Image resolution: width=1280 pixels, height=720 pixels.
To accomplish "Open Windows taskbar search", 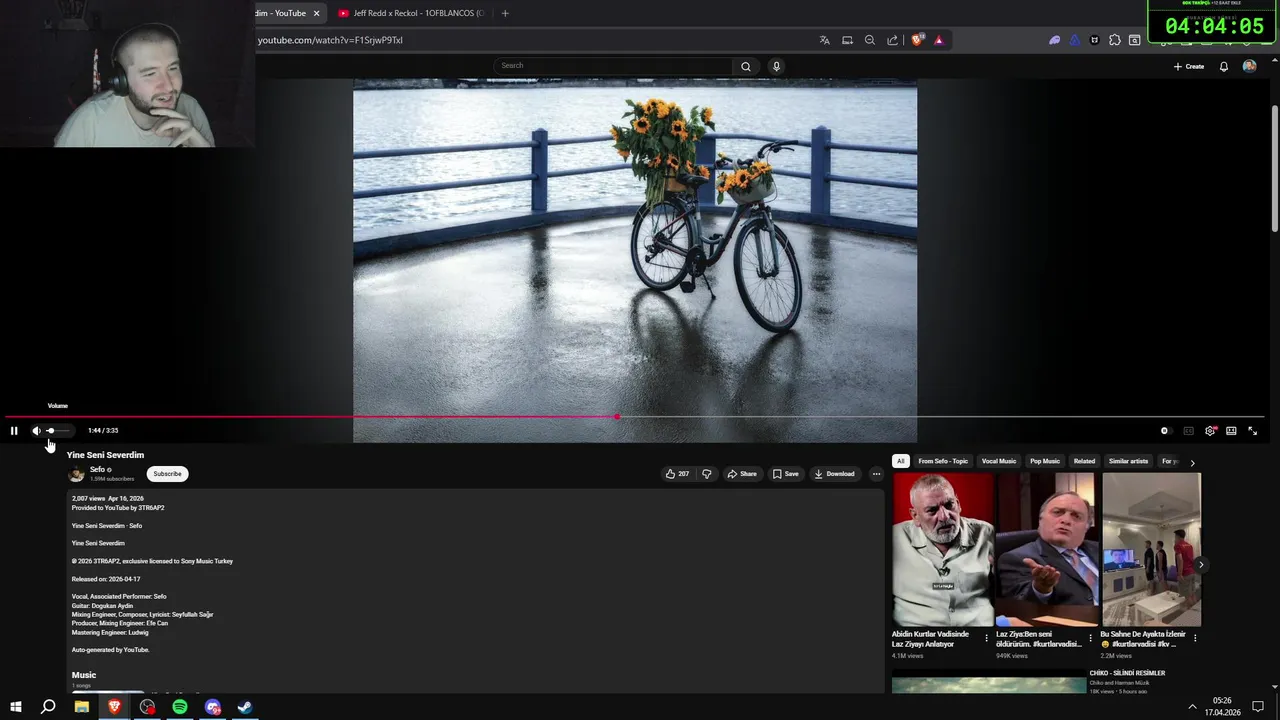I will (48, 707).
